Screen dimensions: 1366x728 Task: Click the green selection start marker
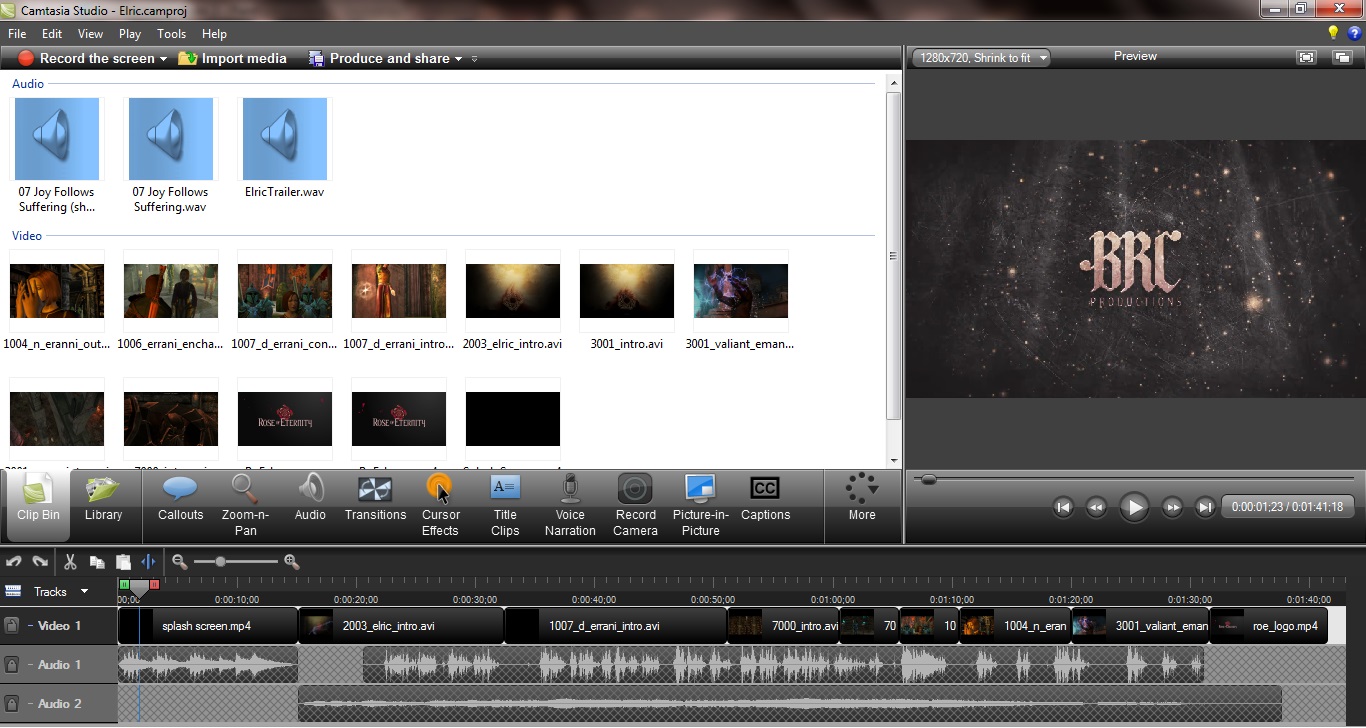124,584
